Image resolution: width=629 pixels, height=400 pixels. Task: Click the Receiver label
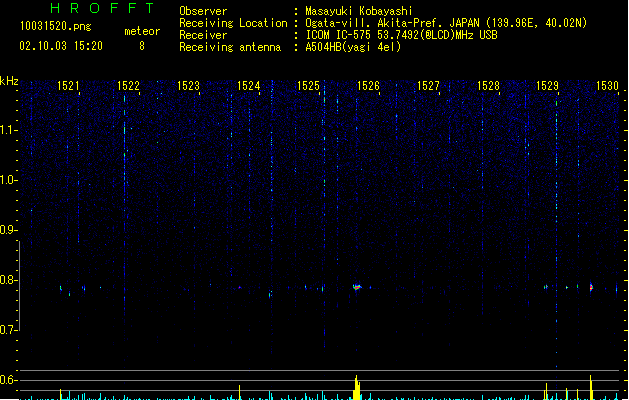pos(203,35)
